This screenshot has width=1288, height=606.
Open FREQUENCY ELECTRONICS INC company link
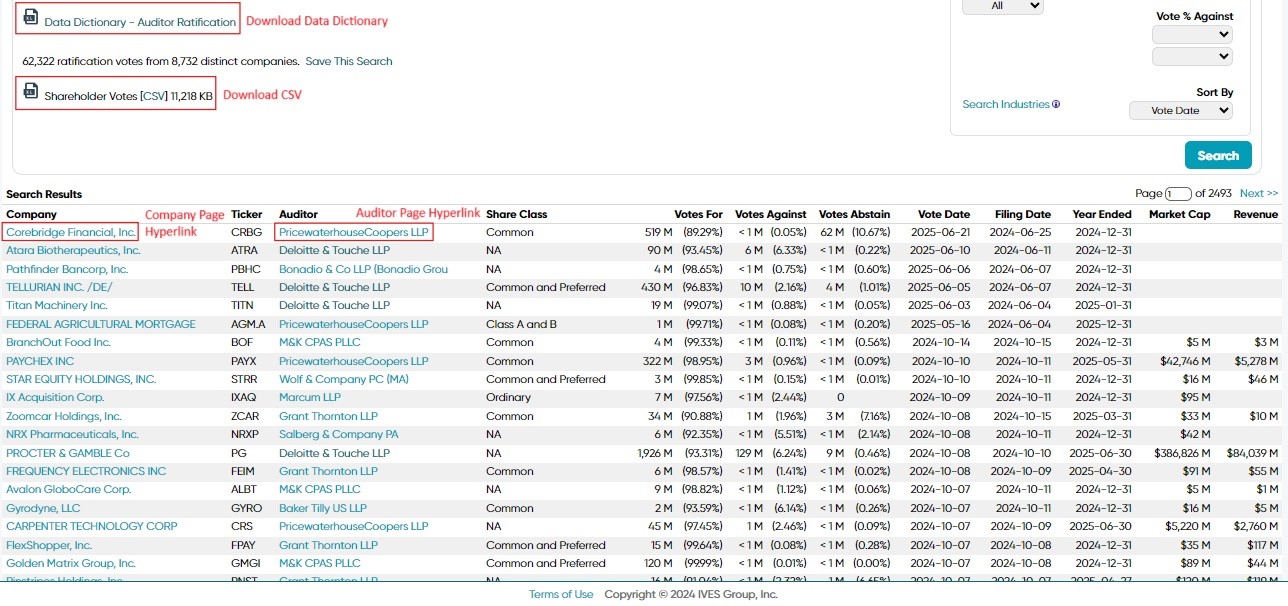click(x=86, y=471)
